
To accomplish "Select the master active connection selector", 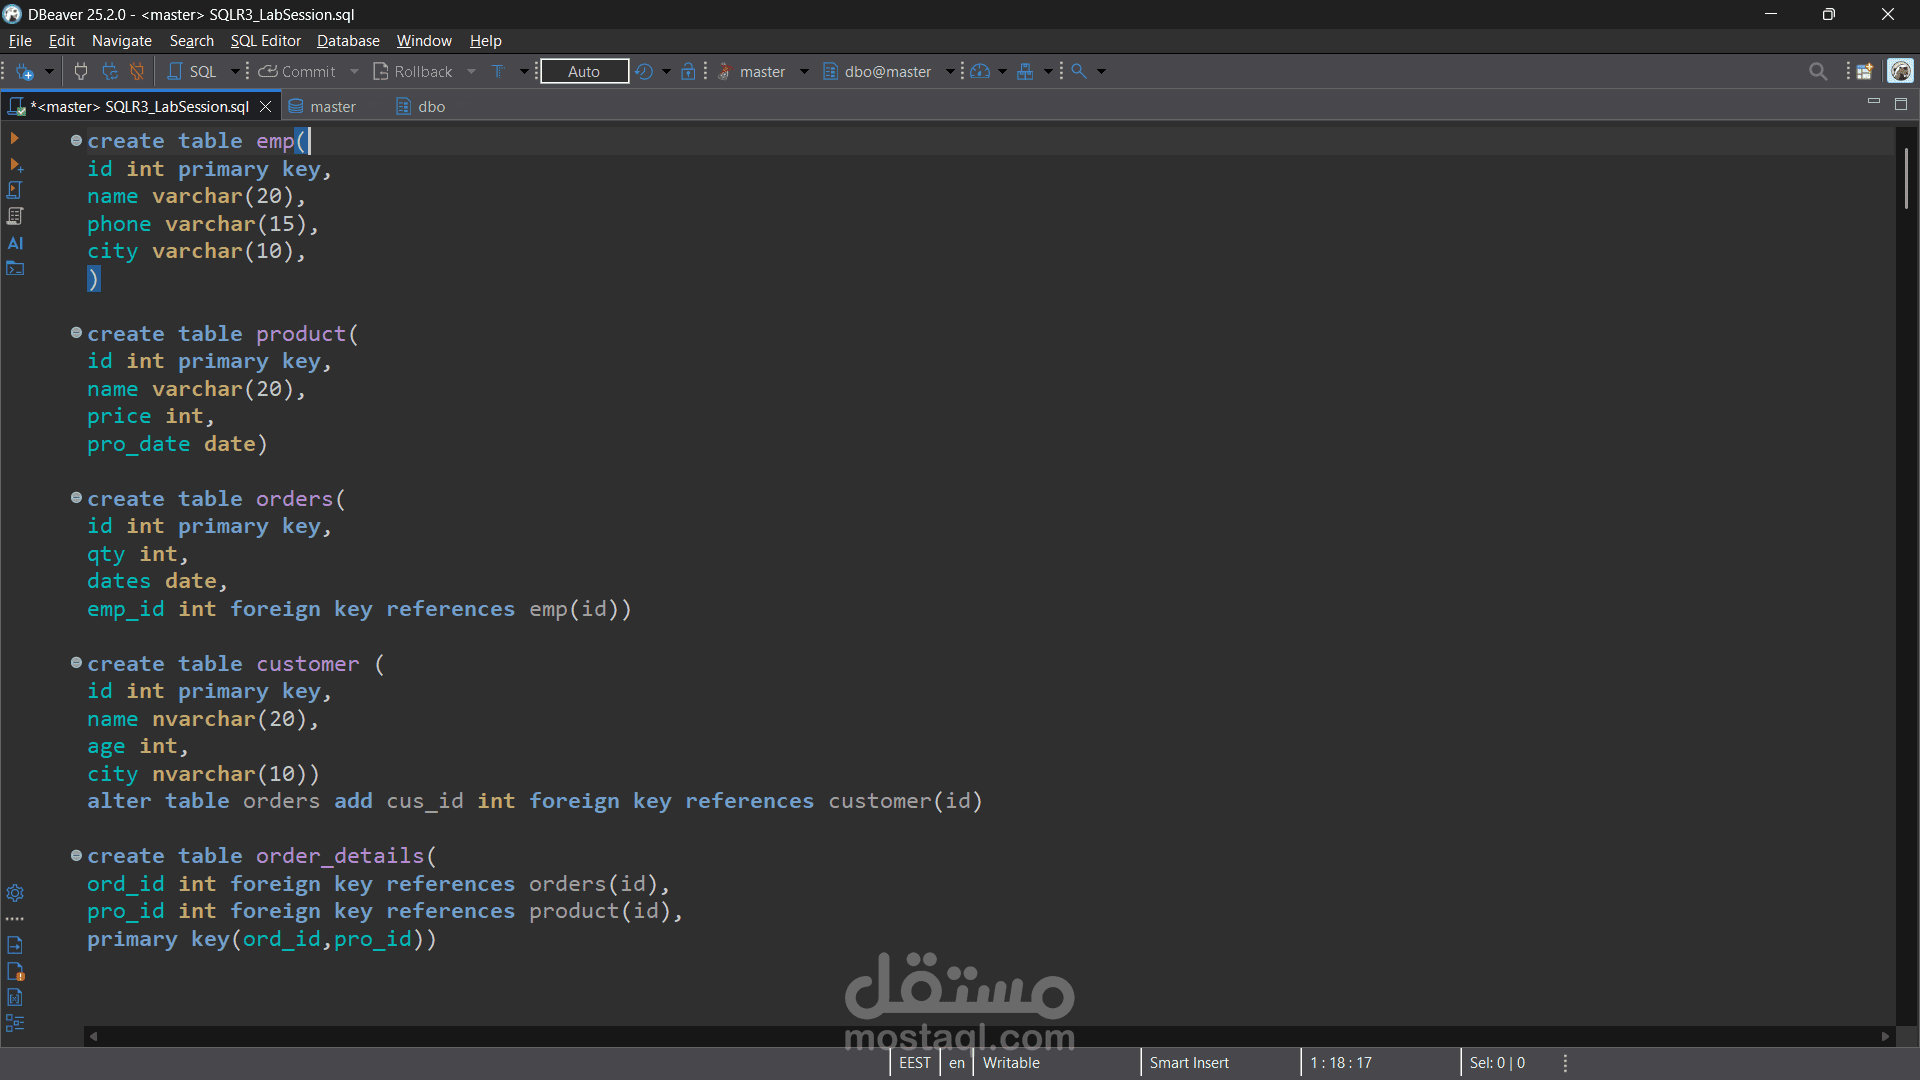I will [752, 72].
